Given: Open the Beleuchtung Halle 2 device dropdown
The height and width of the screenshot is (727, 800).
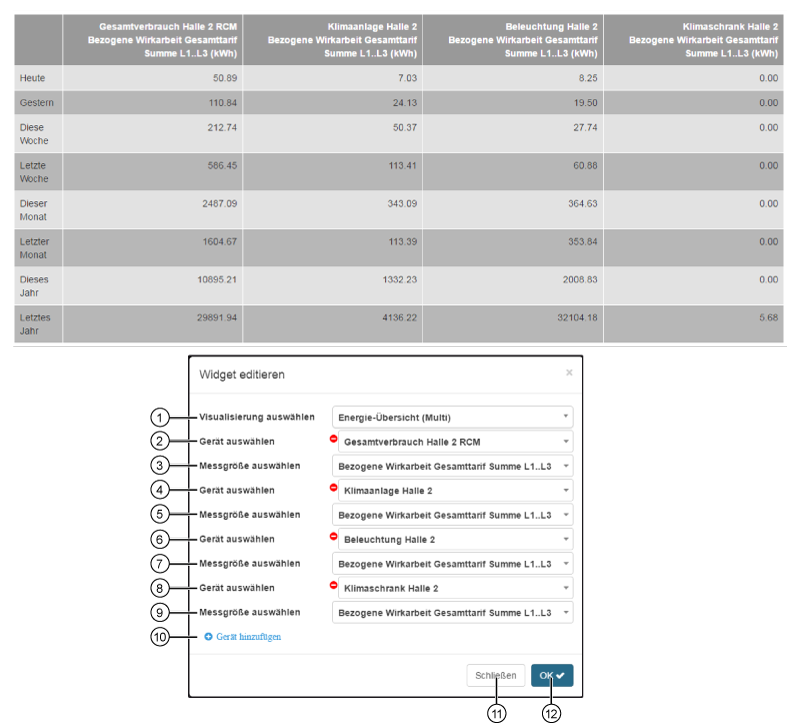Looking at the screenshot, I should click(455, 538).
